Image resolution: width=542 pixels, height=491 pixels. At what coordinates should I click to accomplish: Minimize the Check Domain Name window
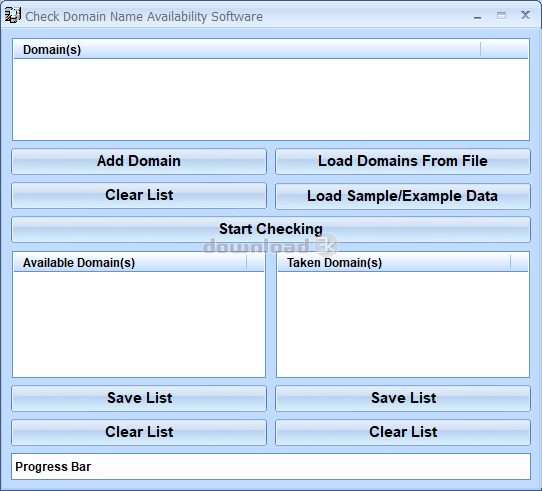coord(478,16)
